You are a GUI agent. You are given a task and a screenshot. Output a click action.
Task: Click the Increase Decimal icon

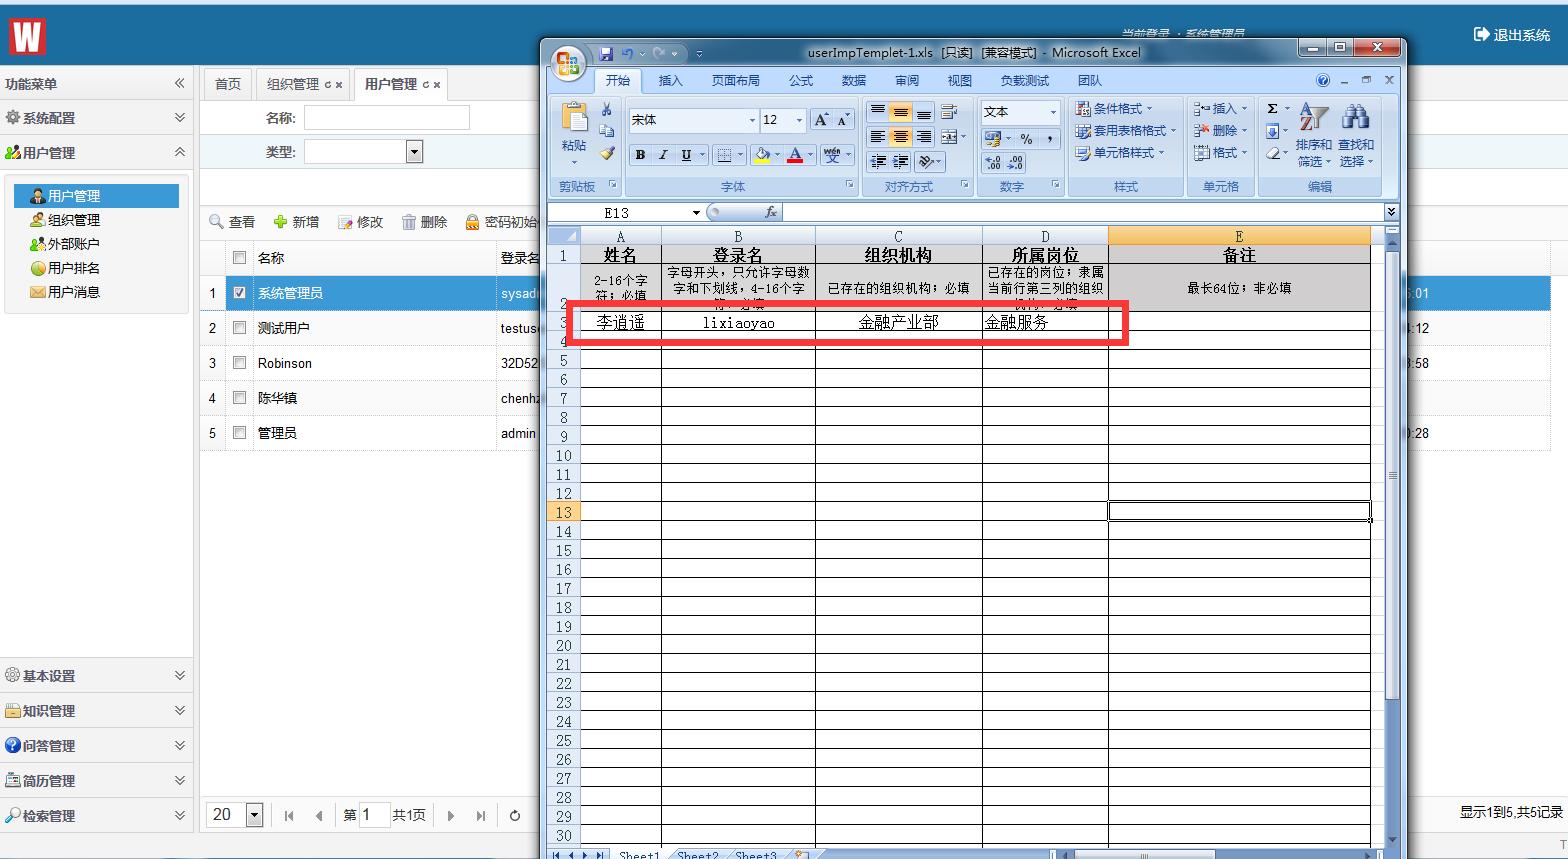(993, 163)
